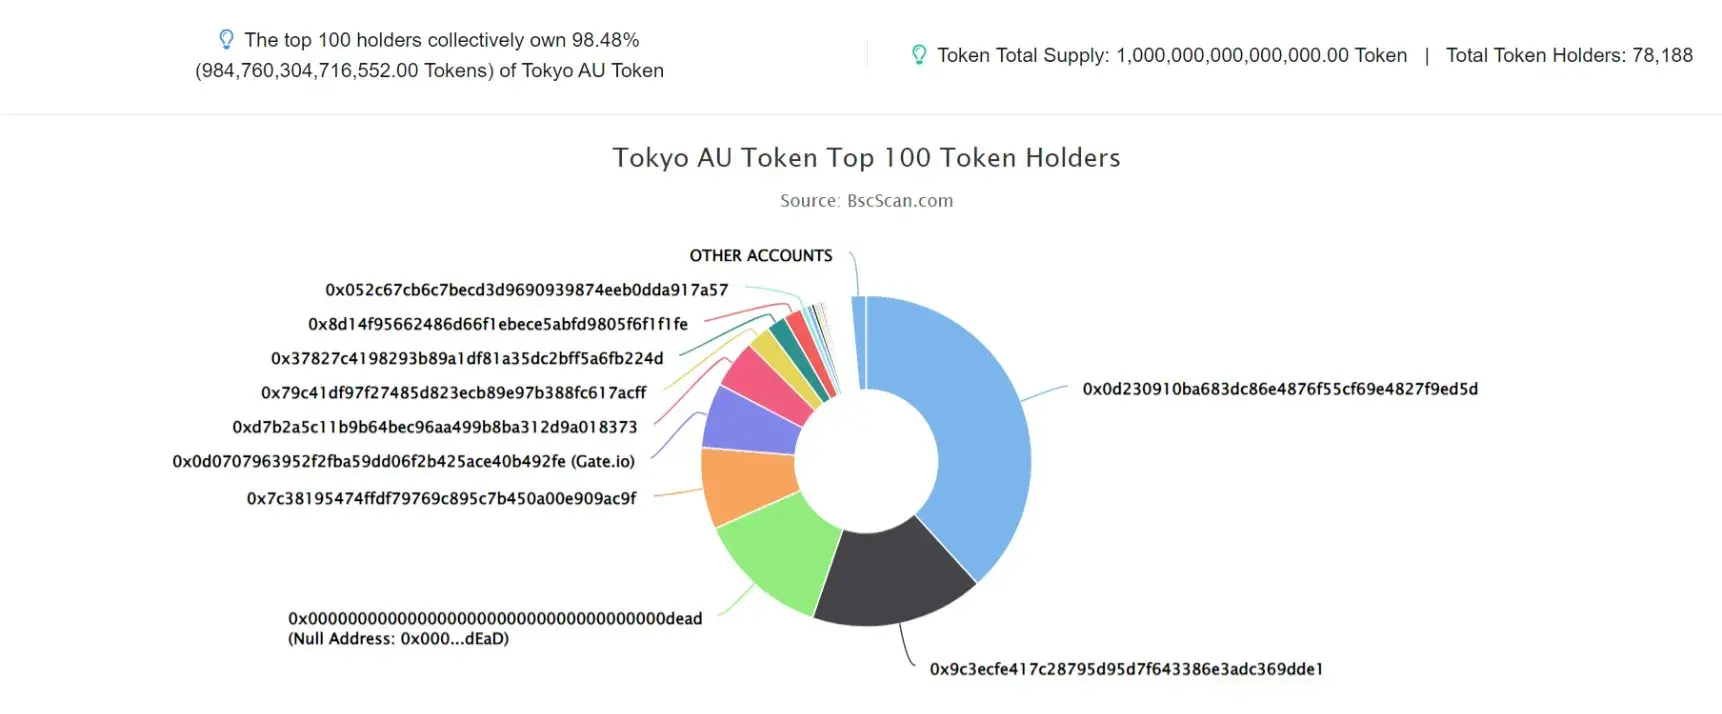Select the purple Gate.io chart slice
Screen dimensions: 1722x714
pyautogui.click(x=750, y=422)
